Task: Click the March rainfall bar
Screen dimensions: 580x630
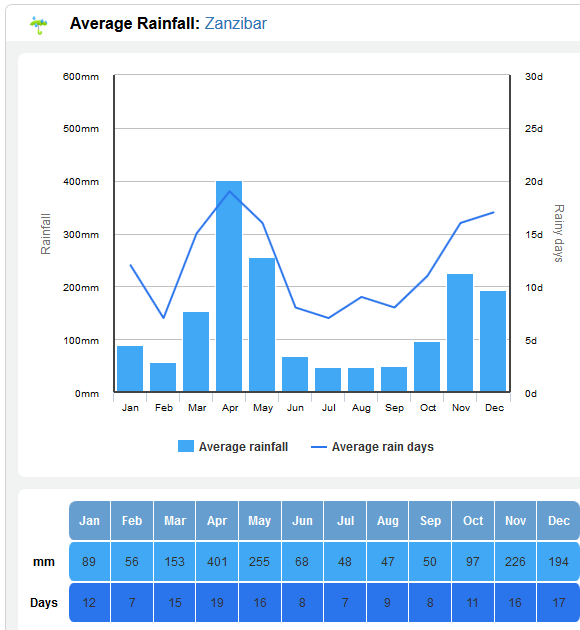Action: click(196, 352)
